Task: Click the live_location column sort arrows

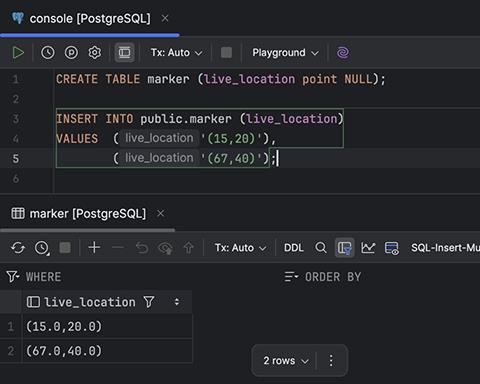Action: 177,302
